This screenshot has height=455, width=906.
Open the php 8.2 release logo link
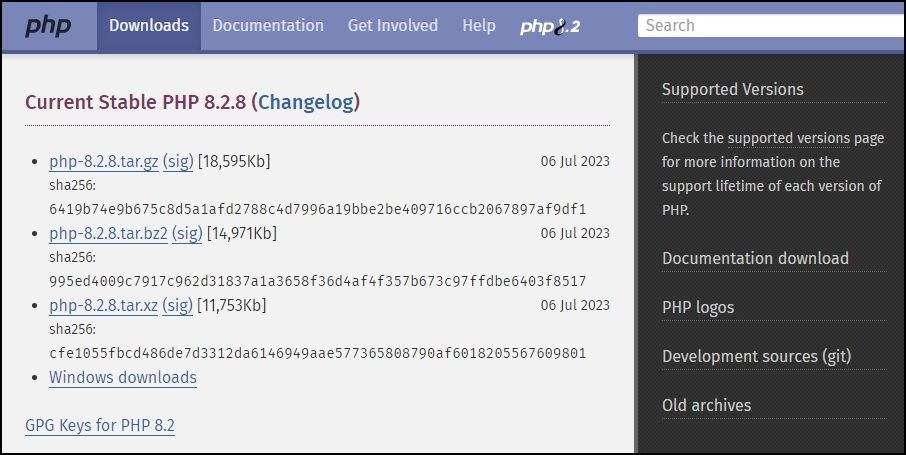click(549, 26)
